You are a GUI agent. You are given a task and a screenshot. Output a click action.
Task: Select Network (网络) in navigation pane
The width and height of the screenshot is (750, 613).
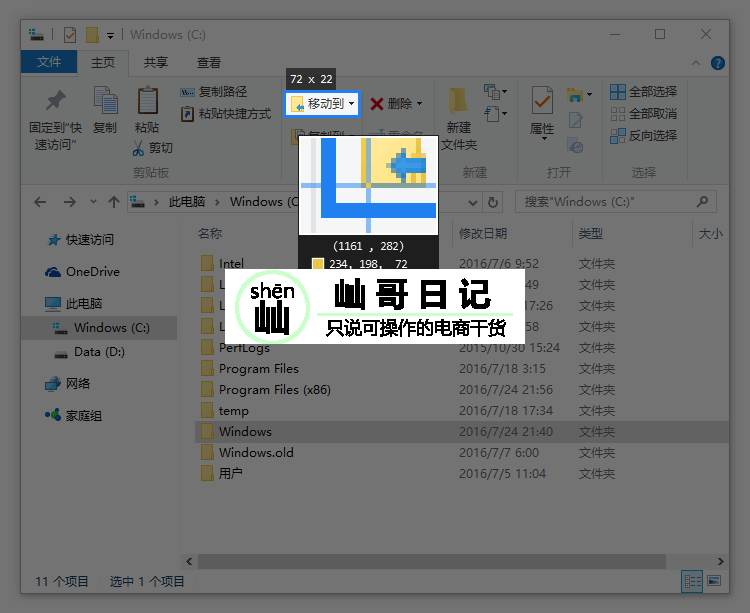(67, 383)
